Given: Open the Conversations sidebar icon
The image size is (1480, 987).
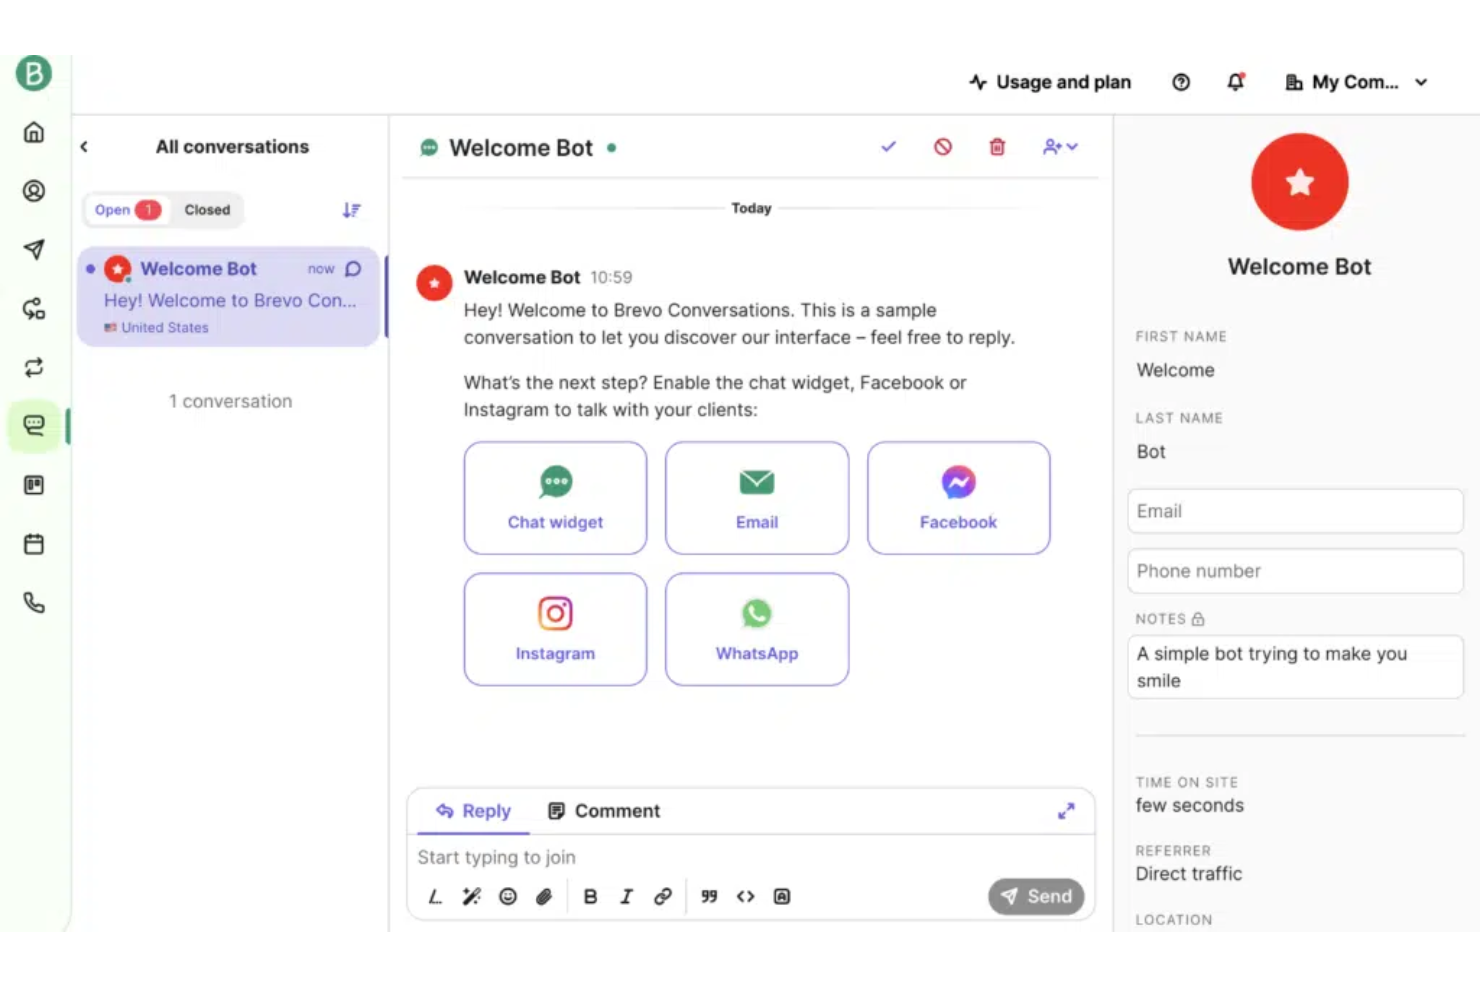Looking at the screenshot, I should click(x=34, y=426).
